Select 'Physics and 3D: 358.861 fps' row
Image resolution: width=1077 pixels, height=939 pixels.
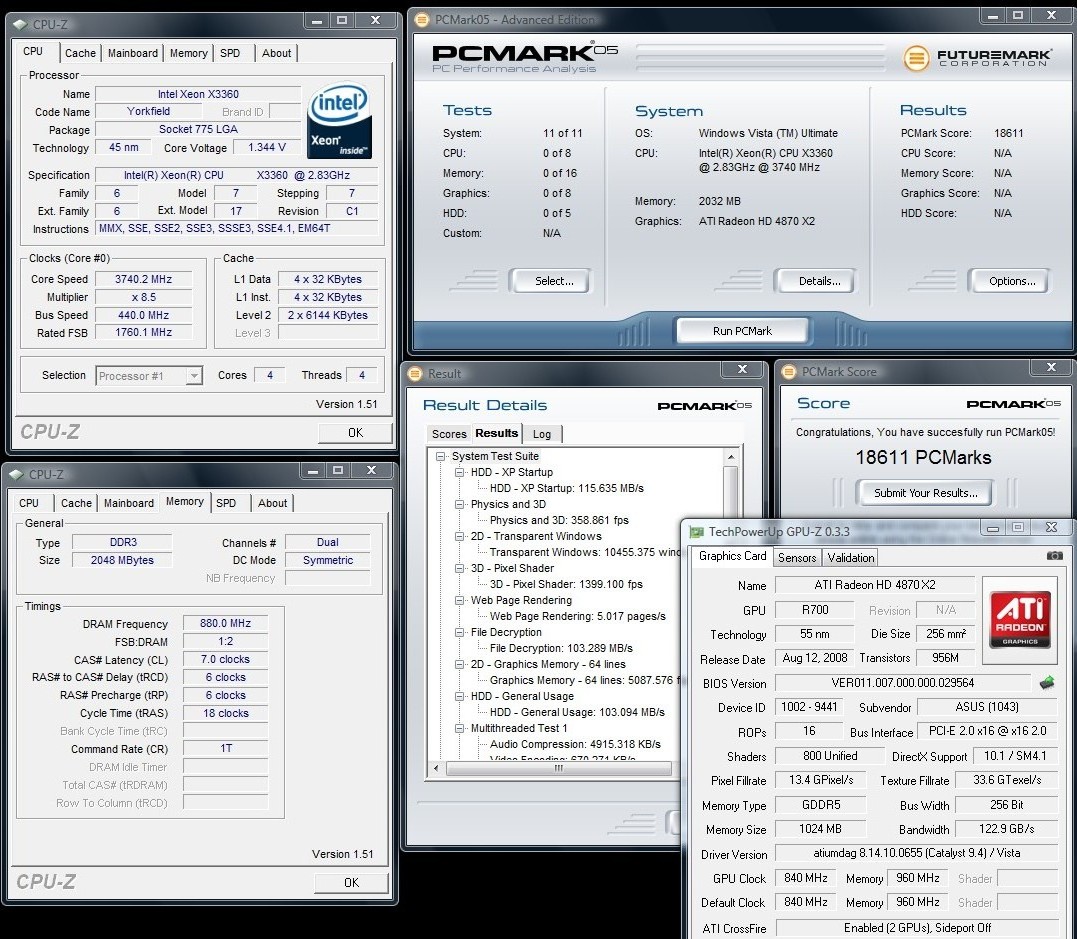point(559,521)
